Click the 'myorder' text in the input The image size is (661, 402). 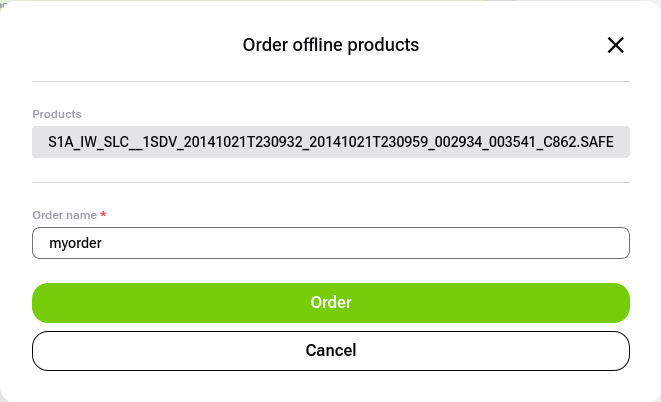76,242
